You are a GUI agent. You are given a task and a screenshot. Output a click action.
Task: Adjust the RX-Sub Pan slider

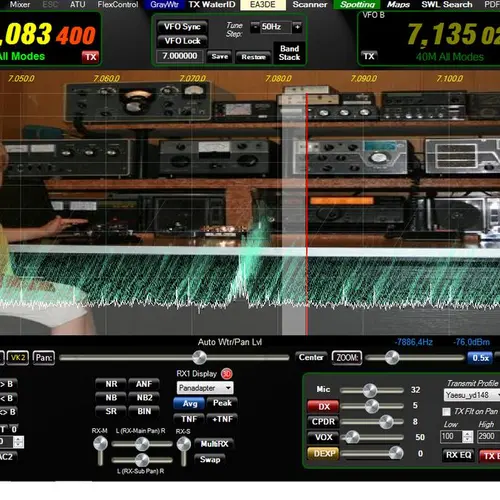point(142,460)
